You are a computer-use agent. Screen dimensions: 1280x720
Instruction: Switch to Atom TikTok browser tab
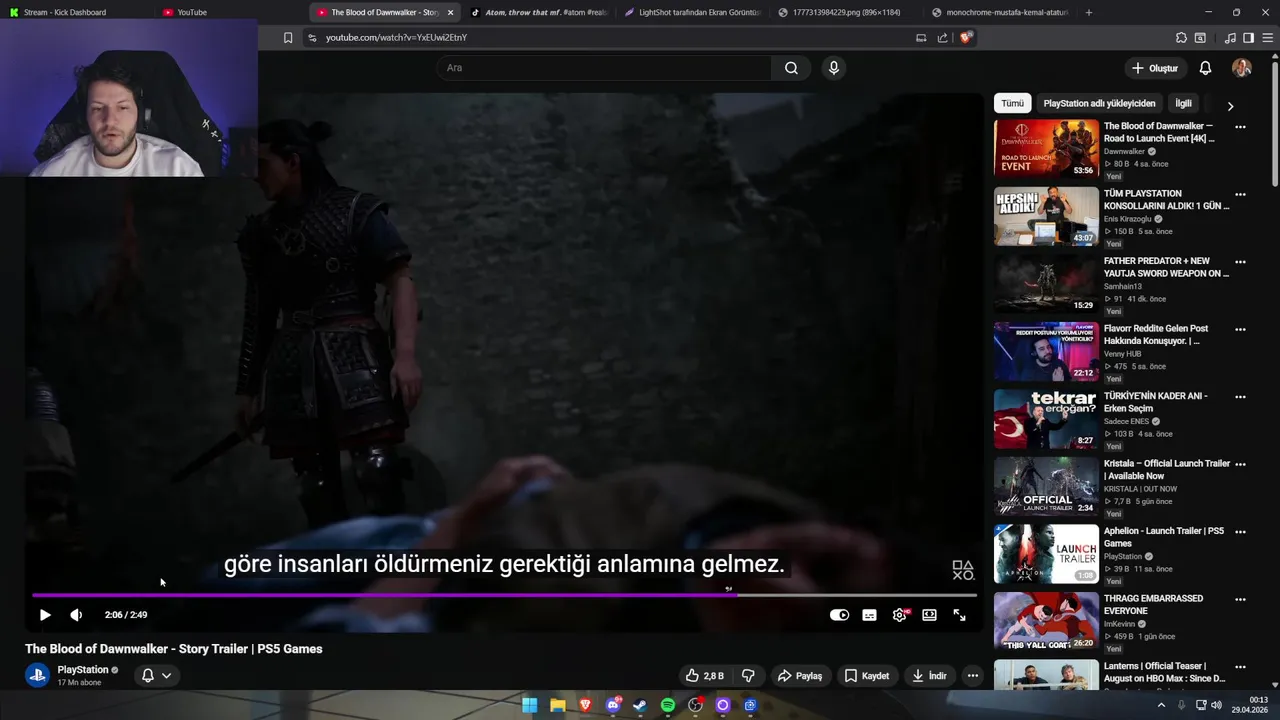(538, 12)
